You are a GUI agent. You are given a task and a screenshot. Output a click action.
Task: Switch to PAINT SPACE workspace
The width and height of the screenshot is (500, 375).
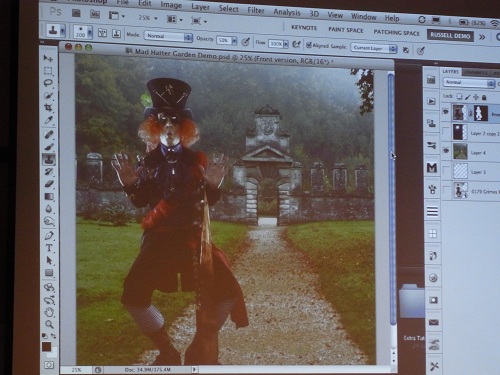[346, 30]
